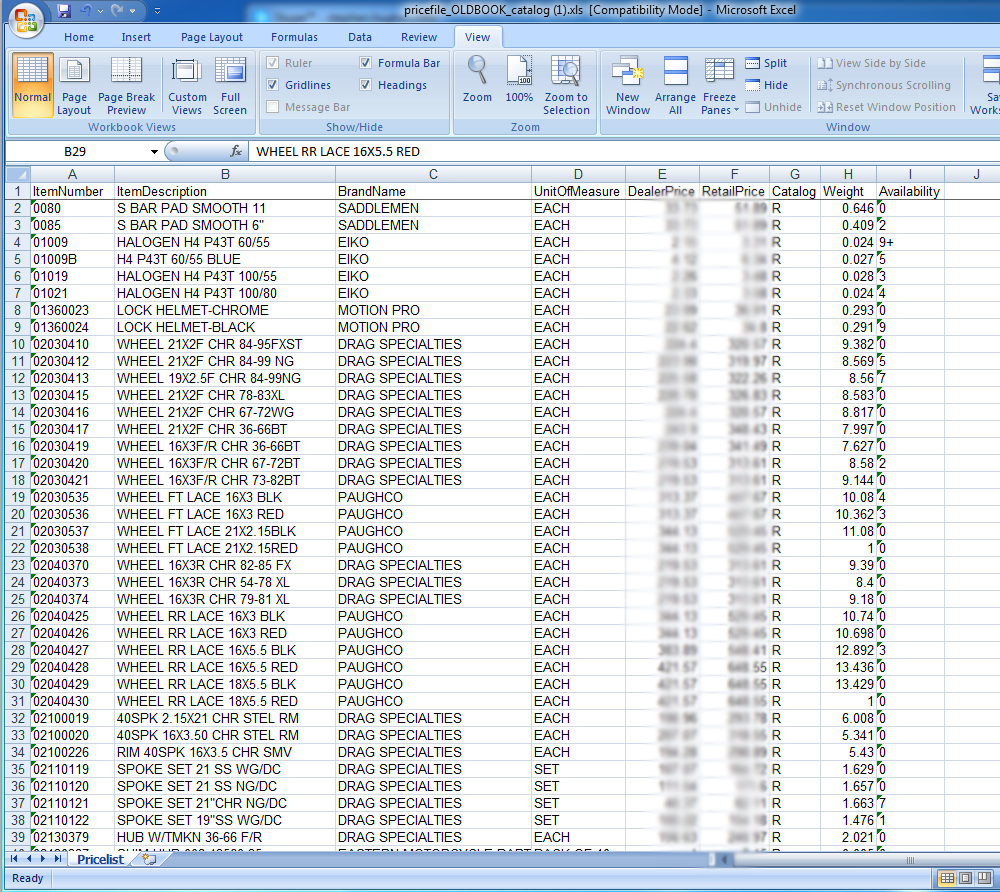Open the Home ribbon tab
Image resolution: width=1000 pixels, height=892 pixels.
(79, 37)
